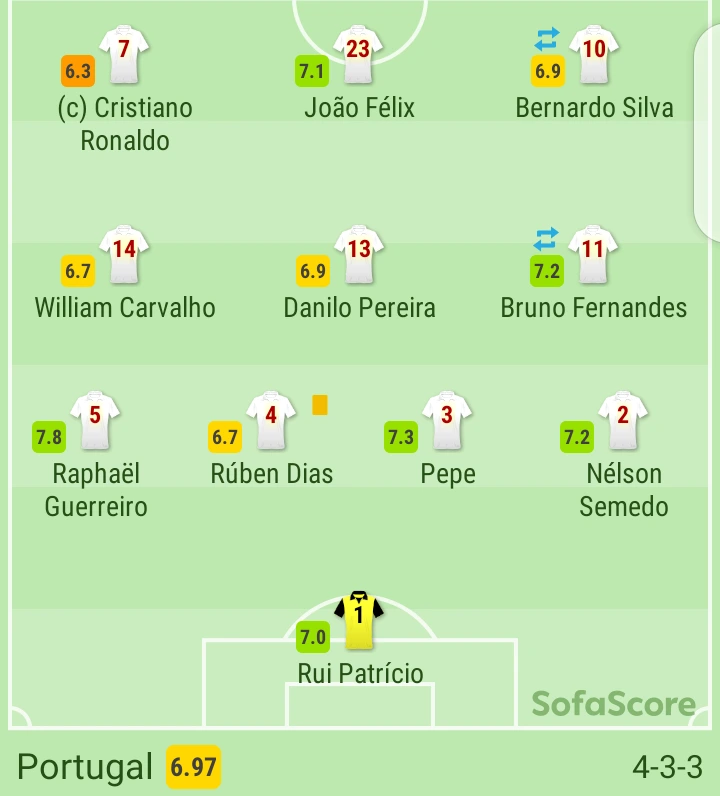Screen dimensions: 720x796
Task: Select Danilo Pereira's number 13 shirt
Action: (359, 255)
